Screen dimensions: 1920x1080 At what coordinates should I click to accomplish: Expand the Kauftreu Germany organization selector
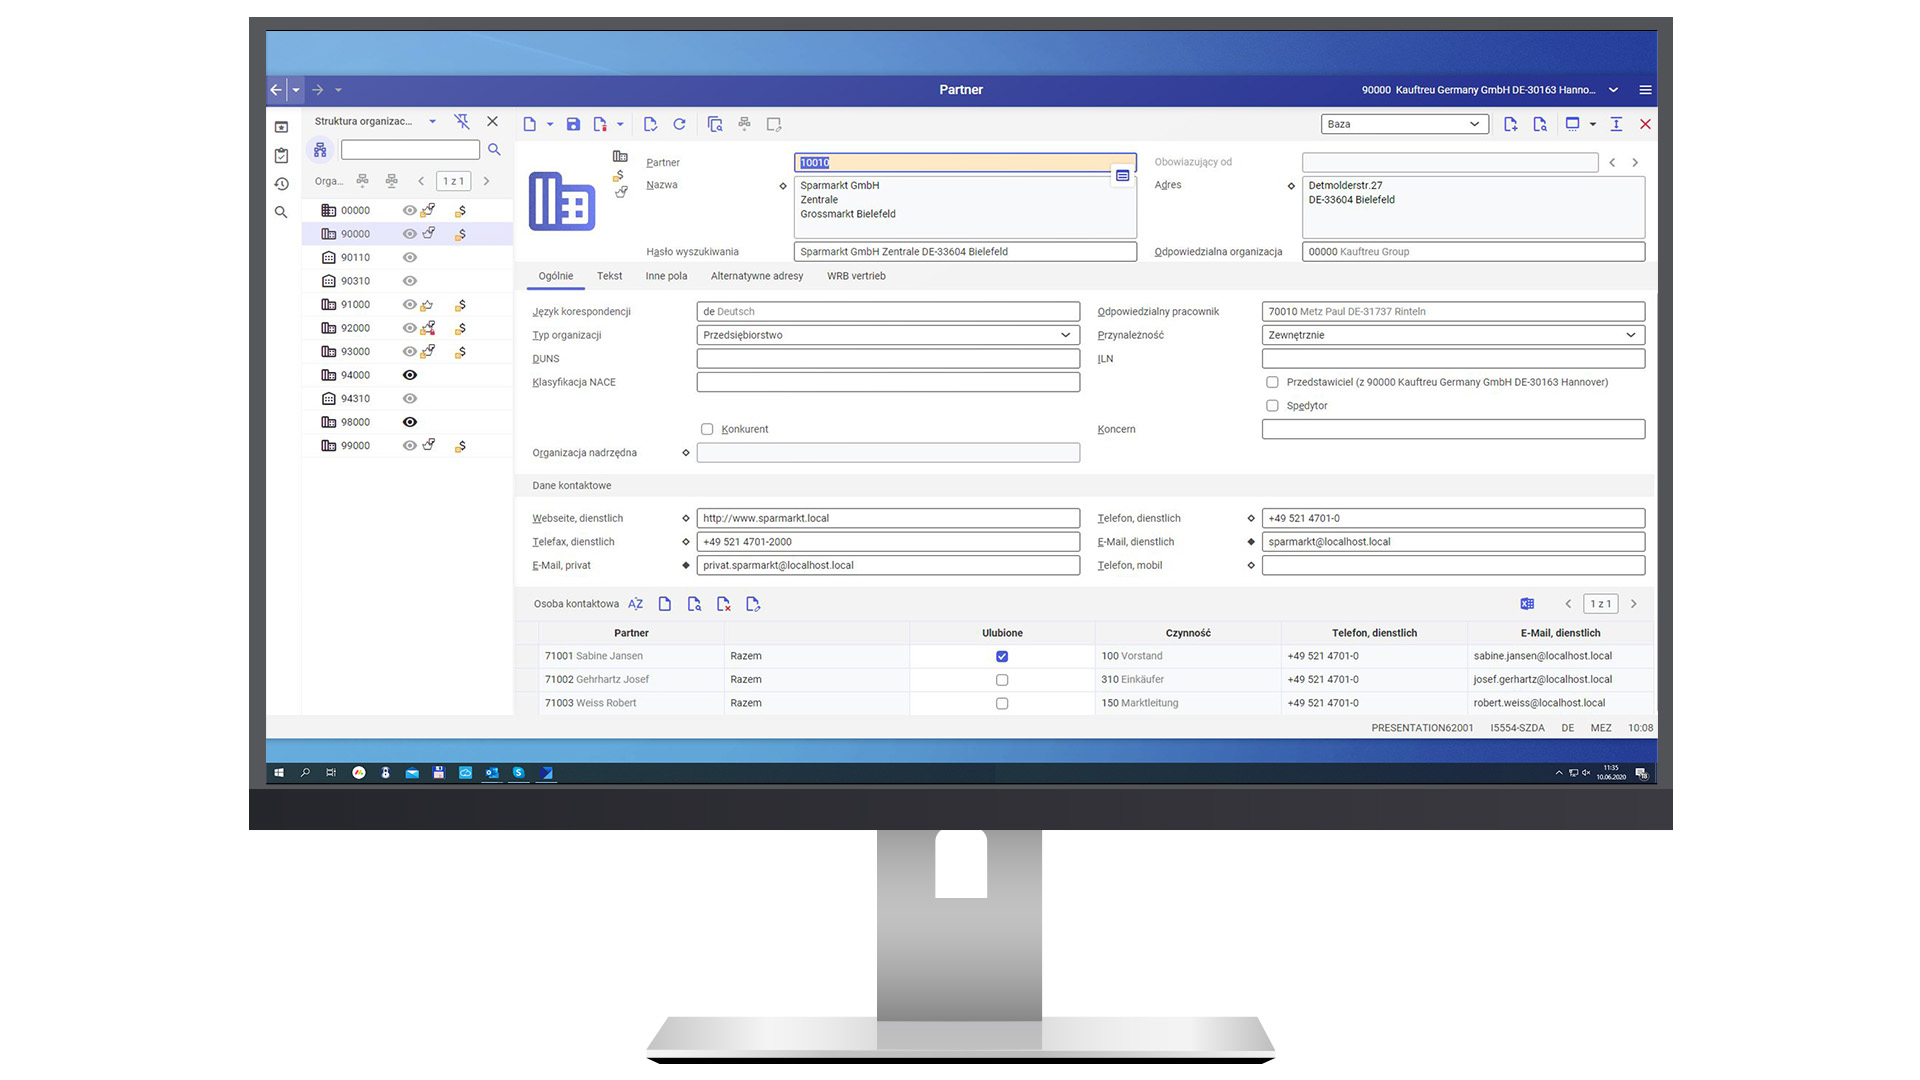point(1613,90)
